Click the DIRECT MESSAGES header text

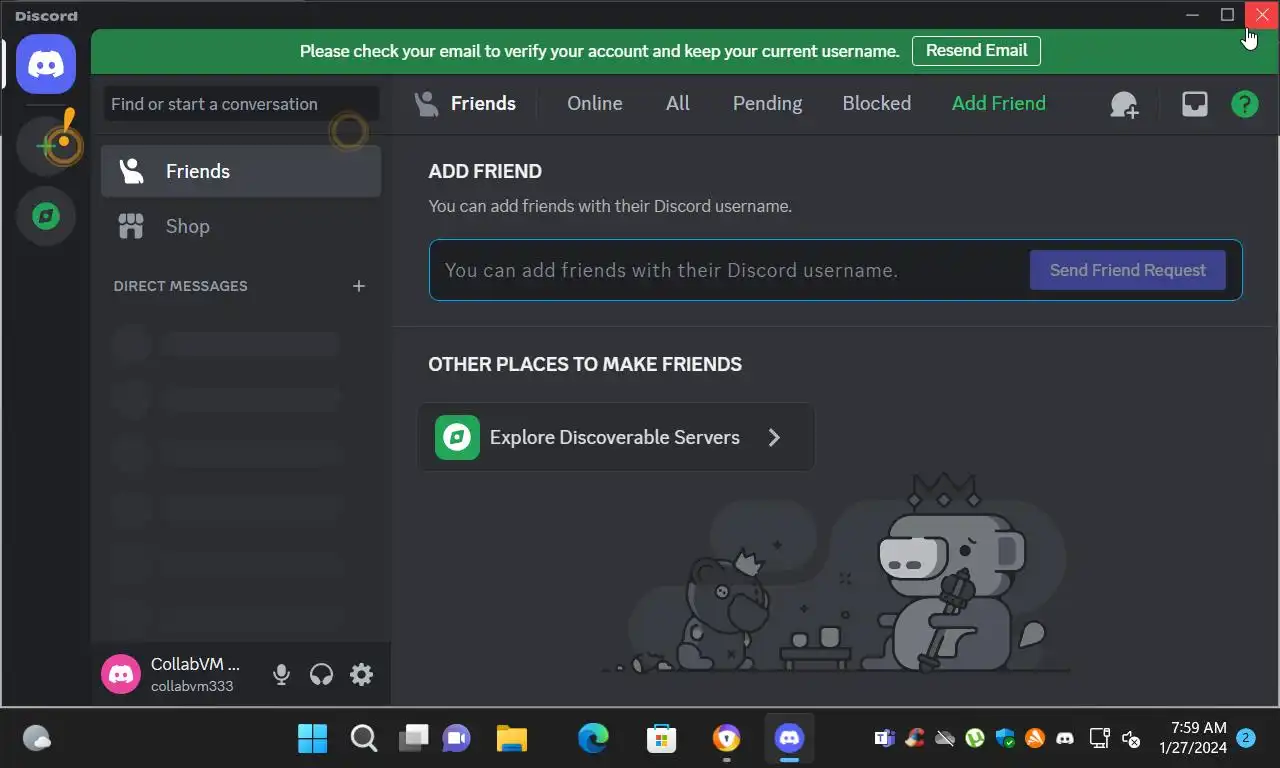(180, 286)
